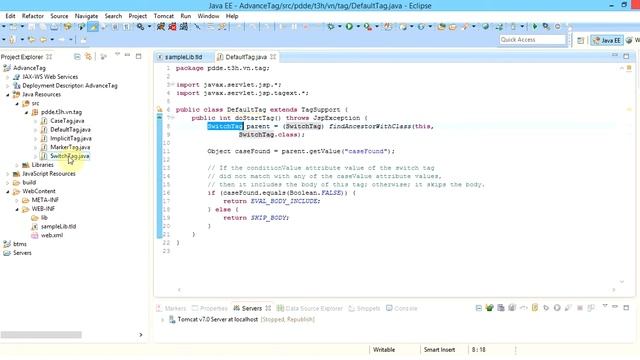Collapse the pdde.t3h.vn.tag package
640x360 pixels.
[x=26, y=112]
